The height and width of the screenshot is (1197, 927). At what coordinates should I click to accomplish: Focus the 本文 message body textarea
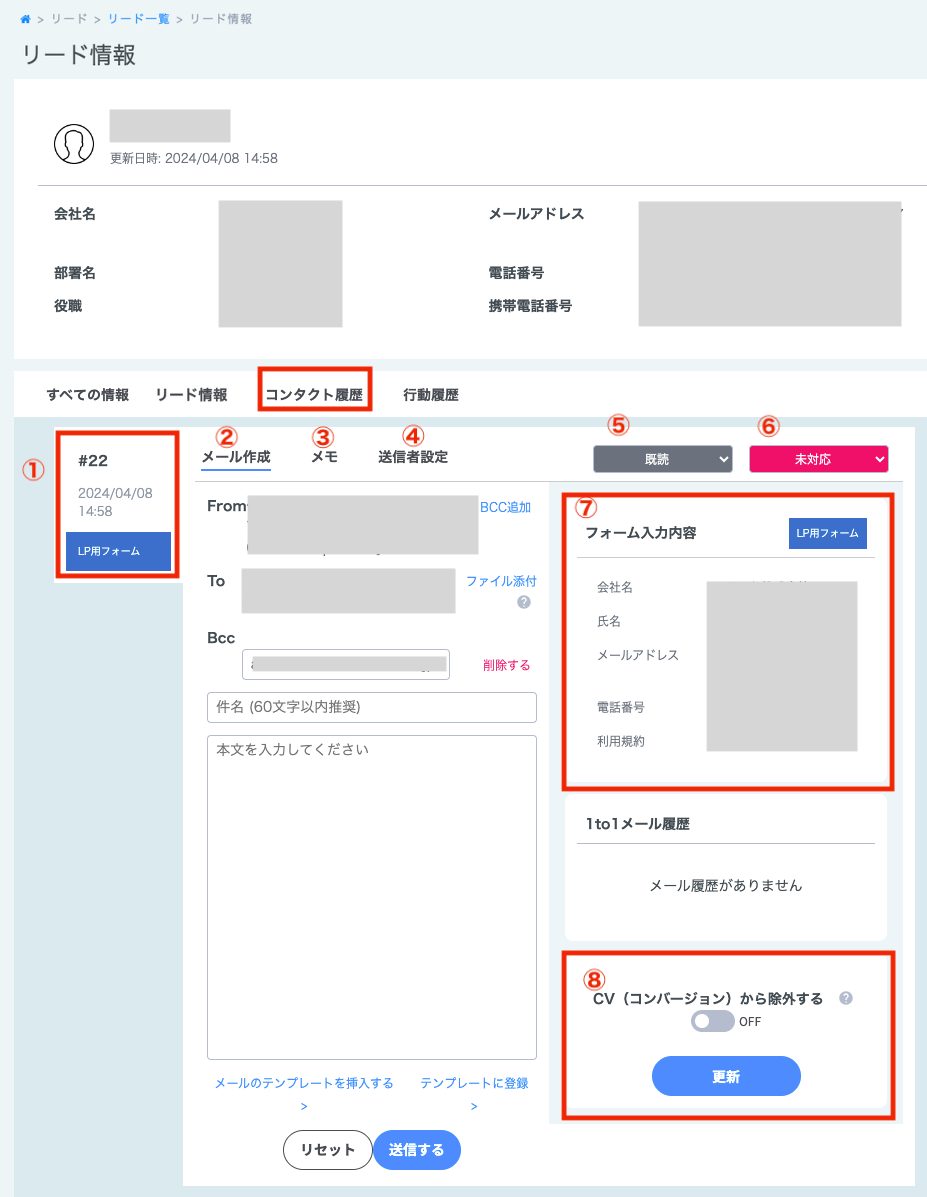(372, 897)
